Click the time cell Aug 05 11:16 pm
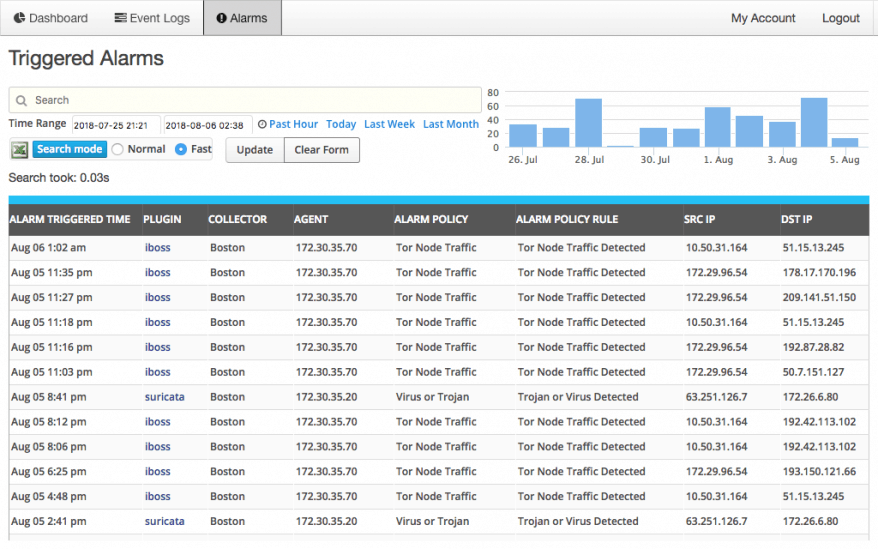This screenshot has width=878, height=549. pos(52,347)
